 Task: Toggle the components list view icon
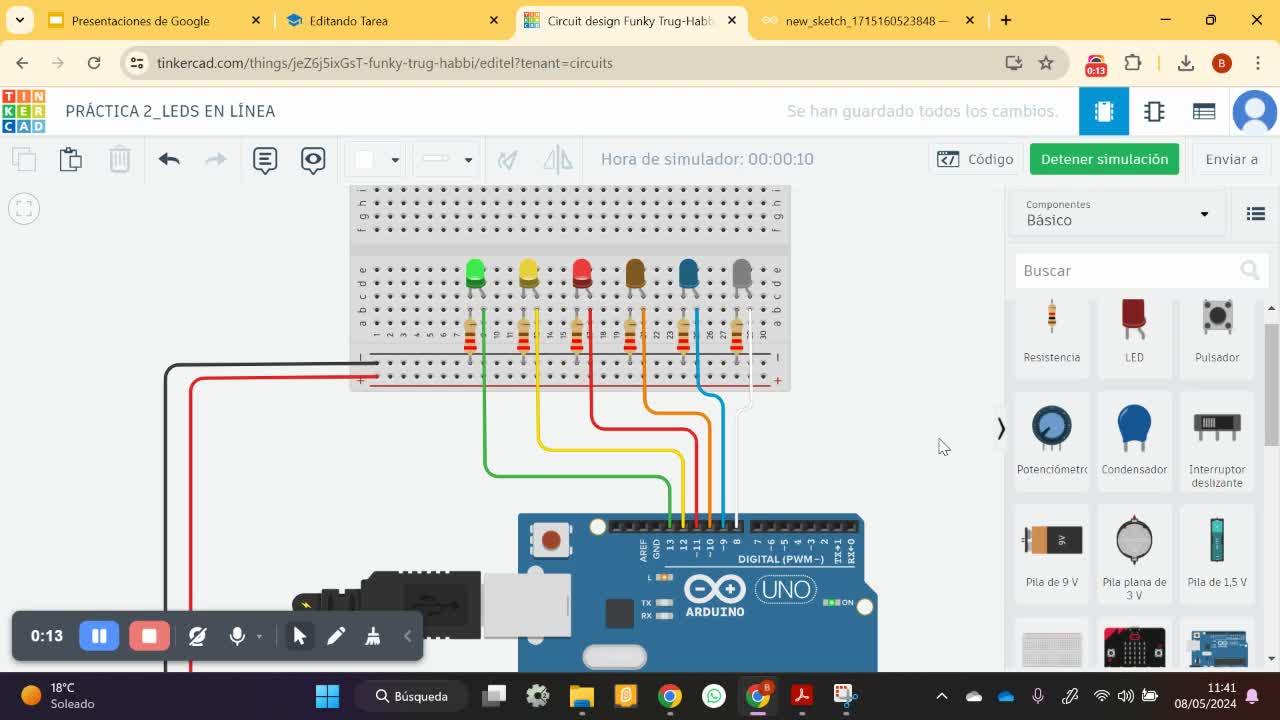pos(1256,213)
